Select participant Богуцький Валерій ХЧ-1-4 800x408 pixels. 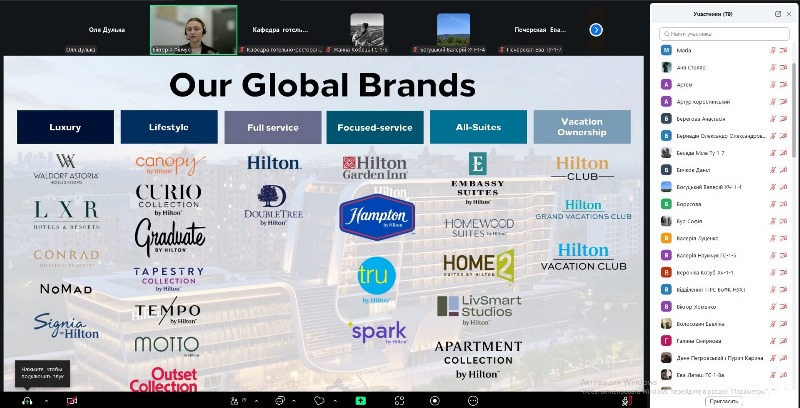click(725, 187)
